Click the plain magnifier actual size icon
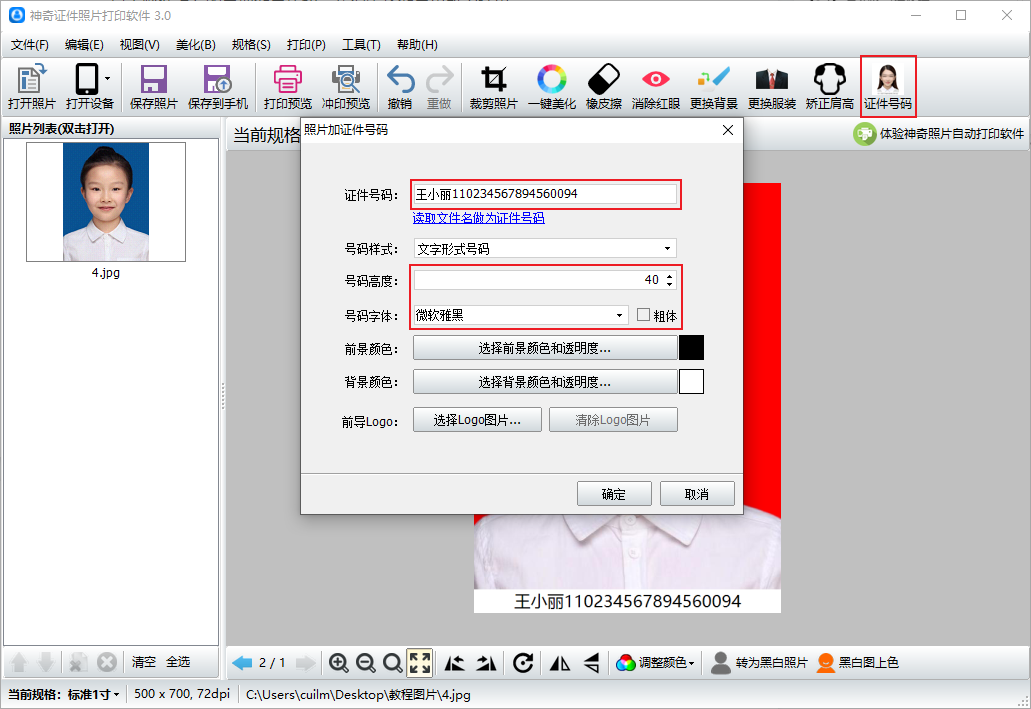Viewport: 1031px width, 709px height. (393, 663)
